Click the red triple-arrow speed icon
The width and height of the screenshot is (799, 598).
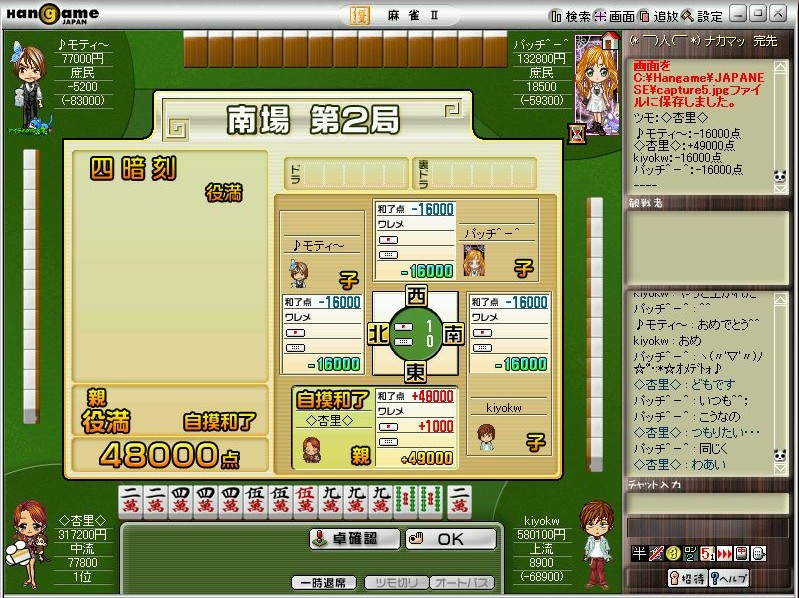tap(724, 553)
